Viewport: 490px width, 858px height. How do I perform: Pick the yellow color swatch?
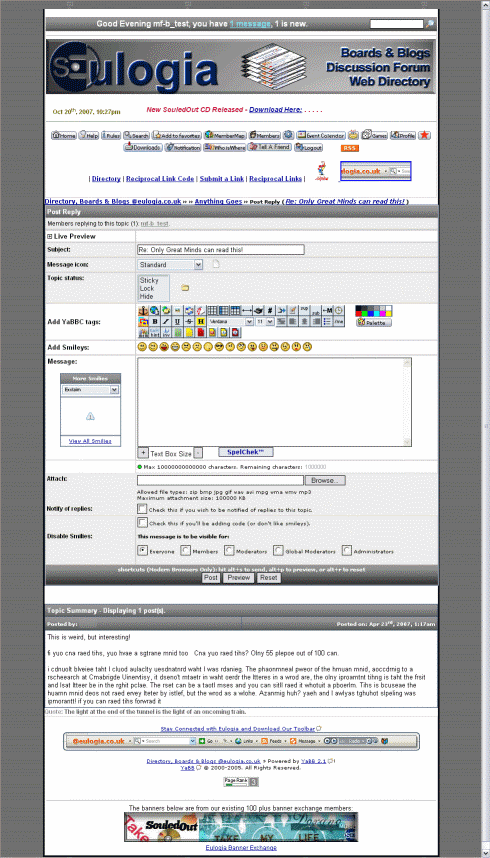click(x=388, y=314)
